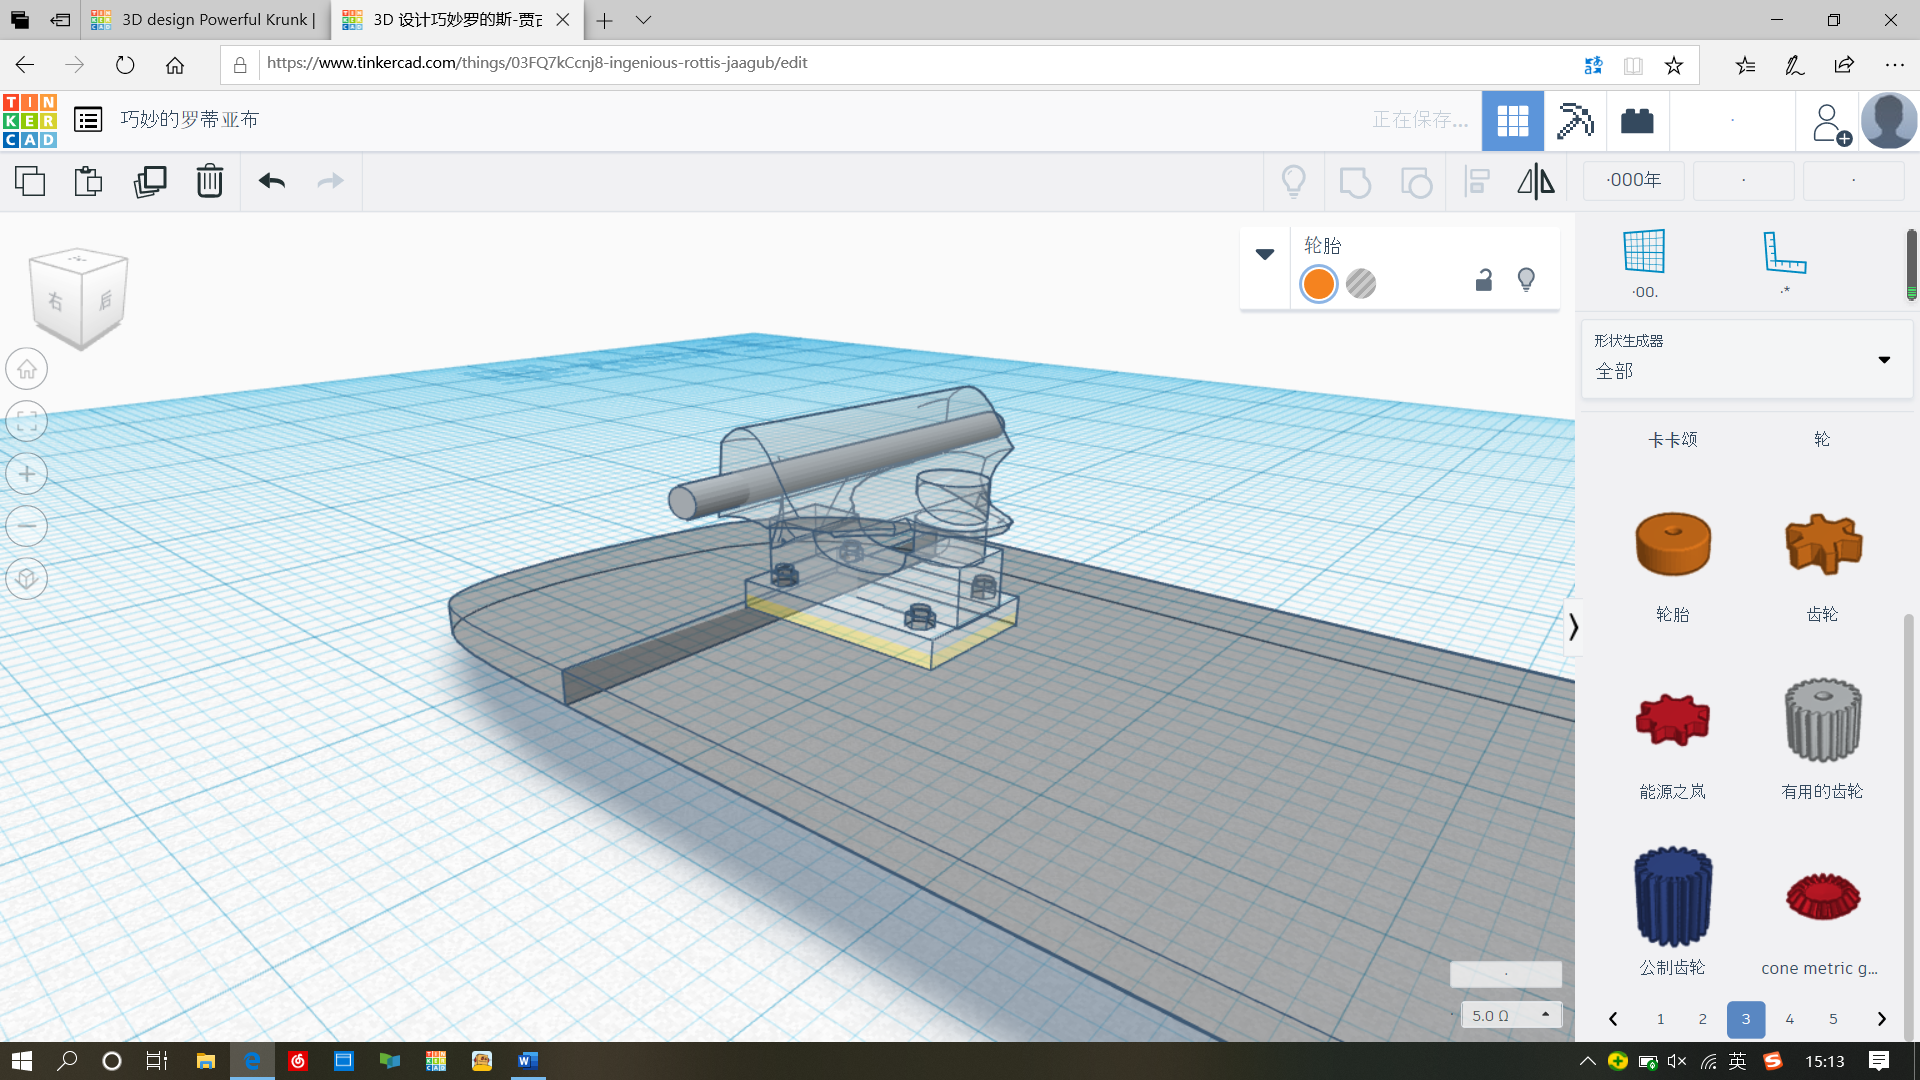Go to shapes page 4
Image resolution: width=1920 pixels, height=1080 pixels.
[x=1790, y=1019]
